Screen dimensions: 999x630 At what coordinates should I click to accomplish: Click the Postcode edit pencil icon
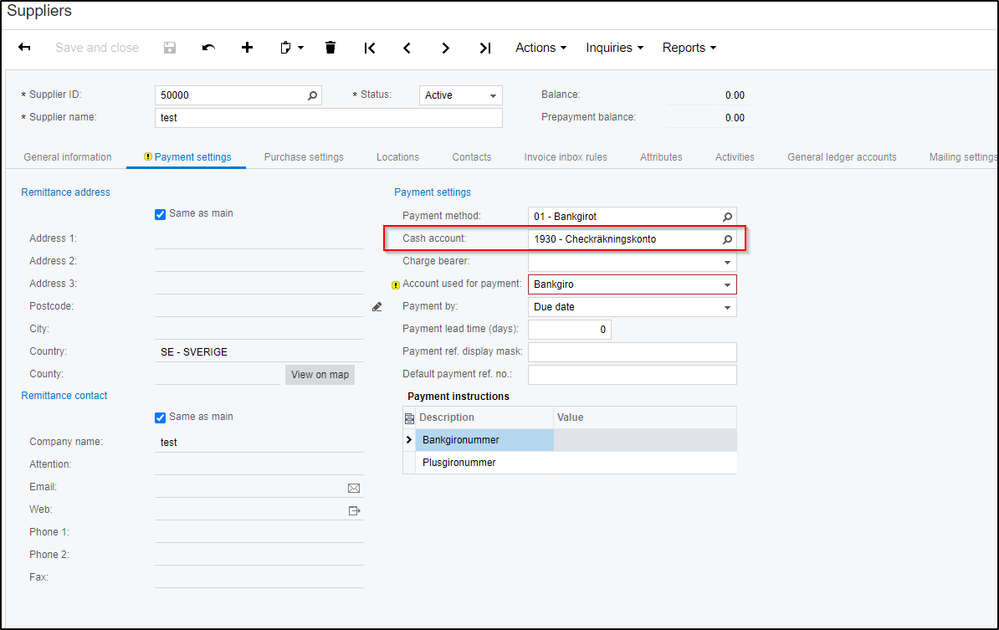click(377, 307)
